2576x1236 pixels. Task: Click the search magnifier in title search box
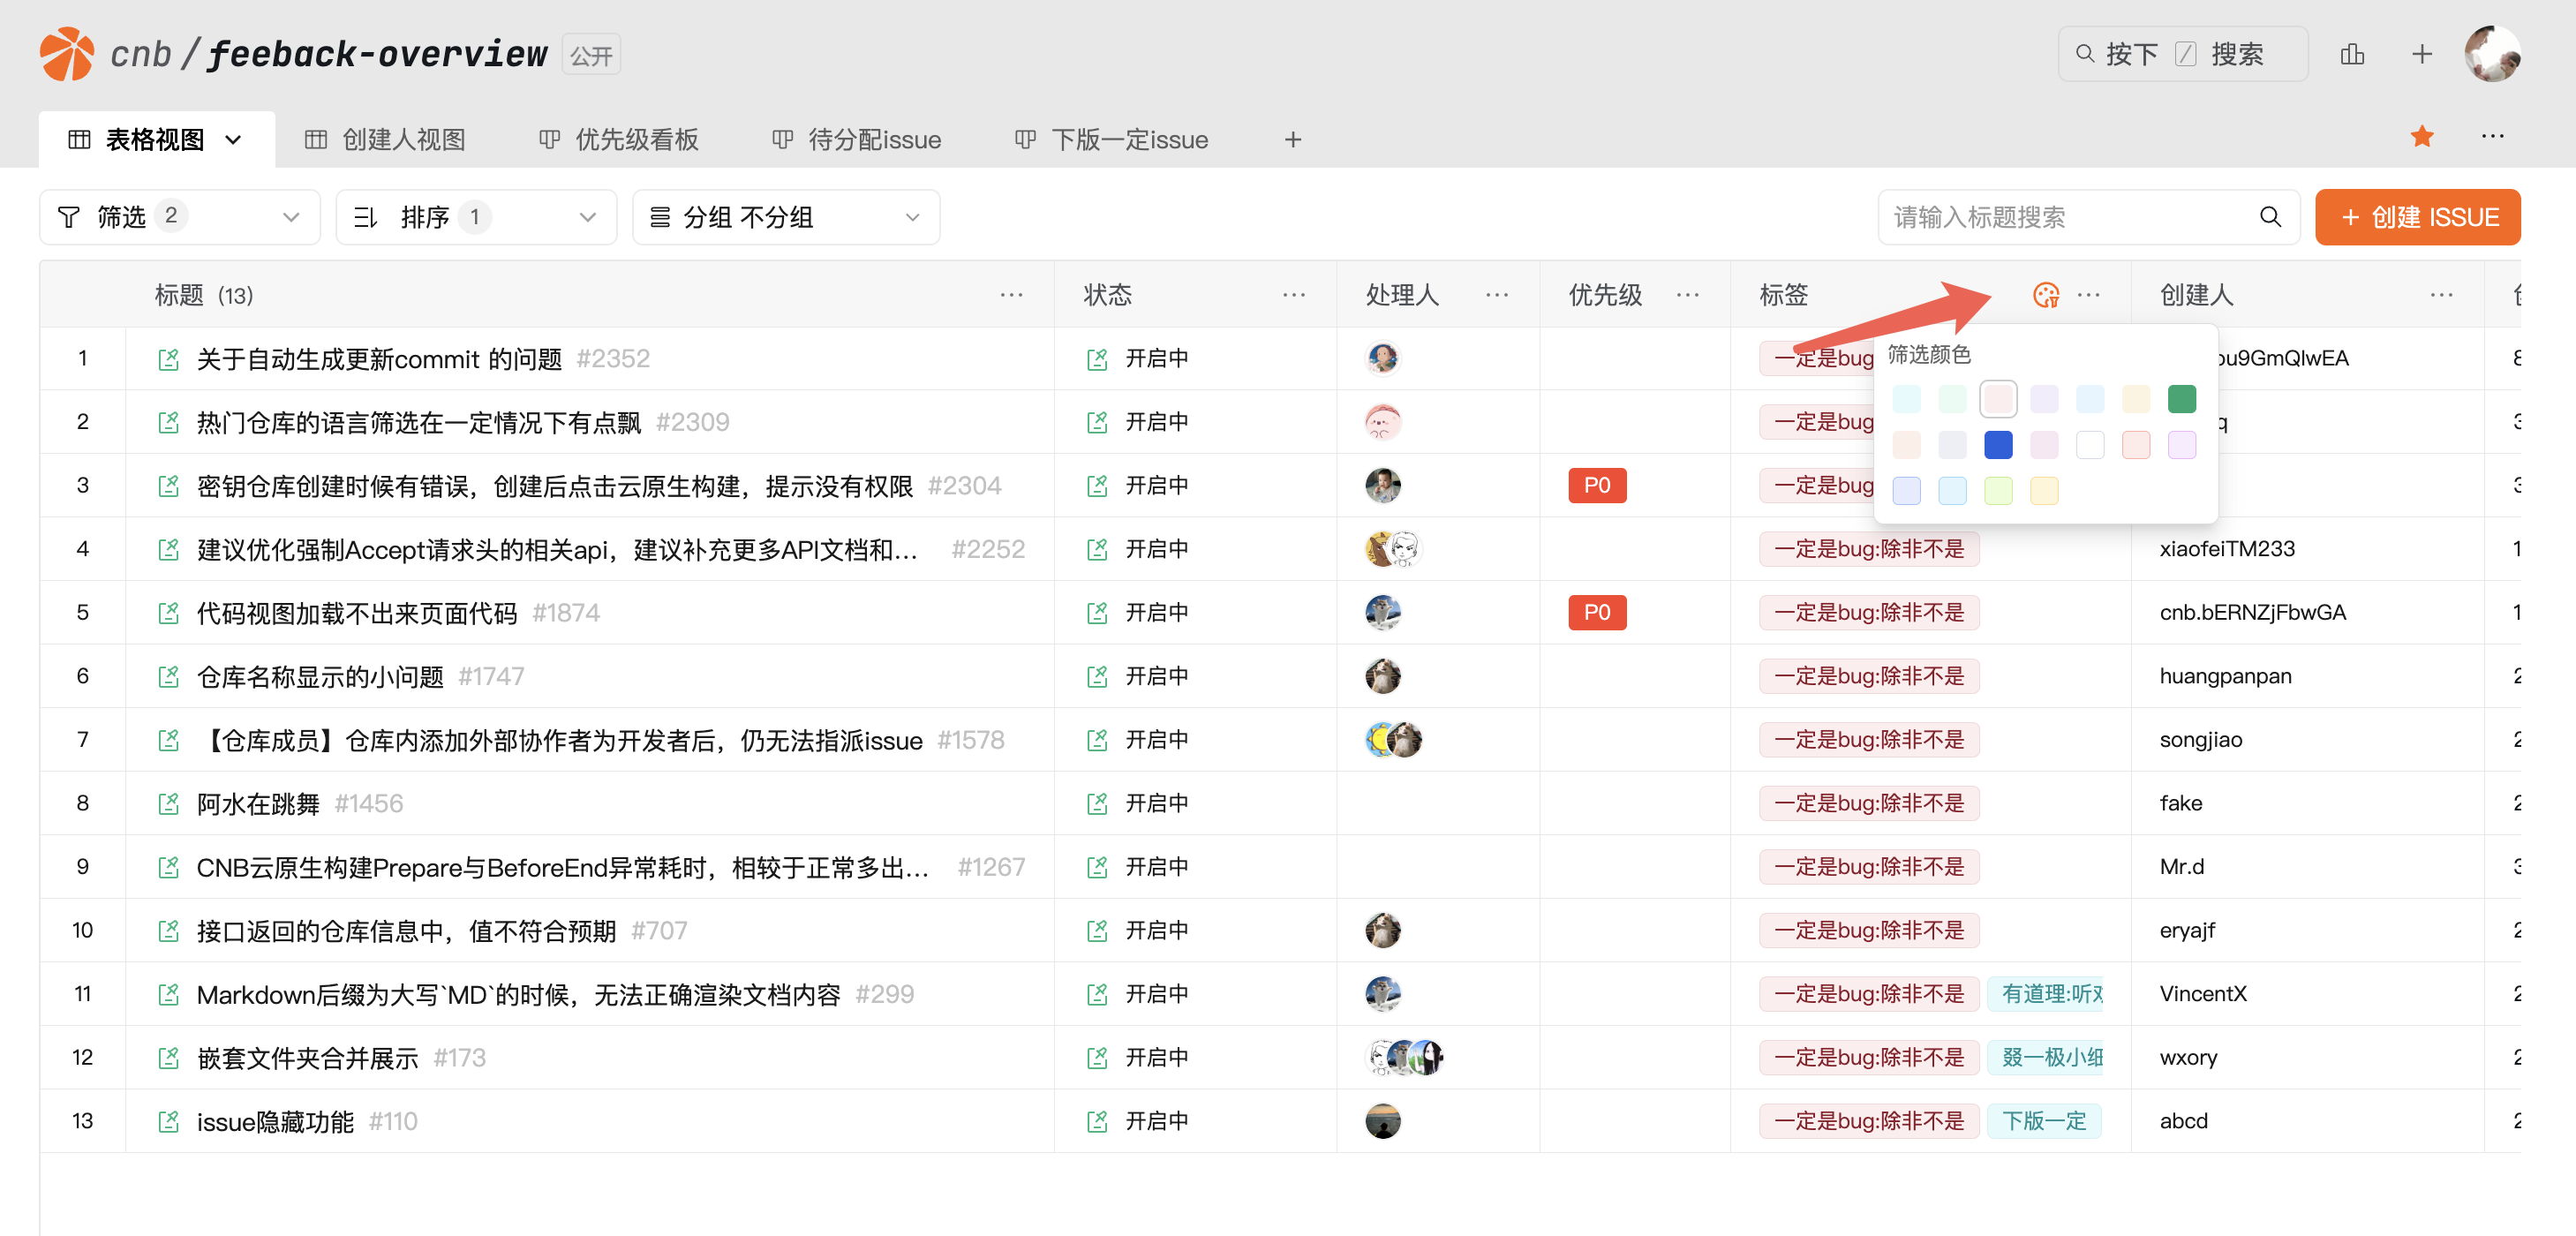coord(2270,217)
